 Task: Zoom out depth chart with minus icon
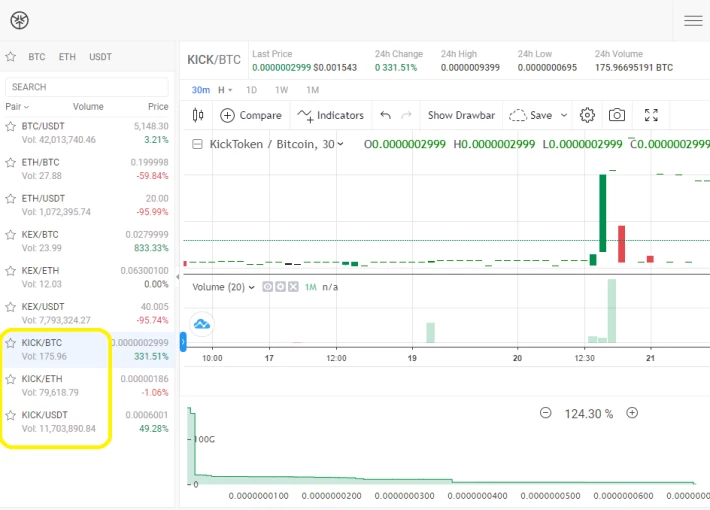point(545,413)
